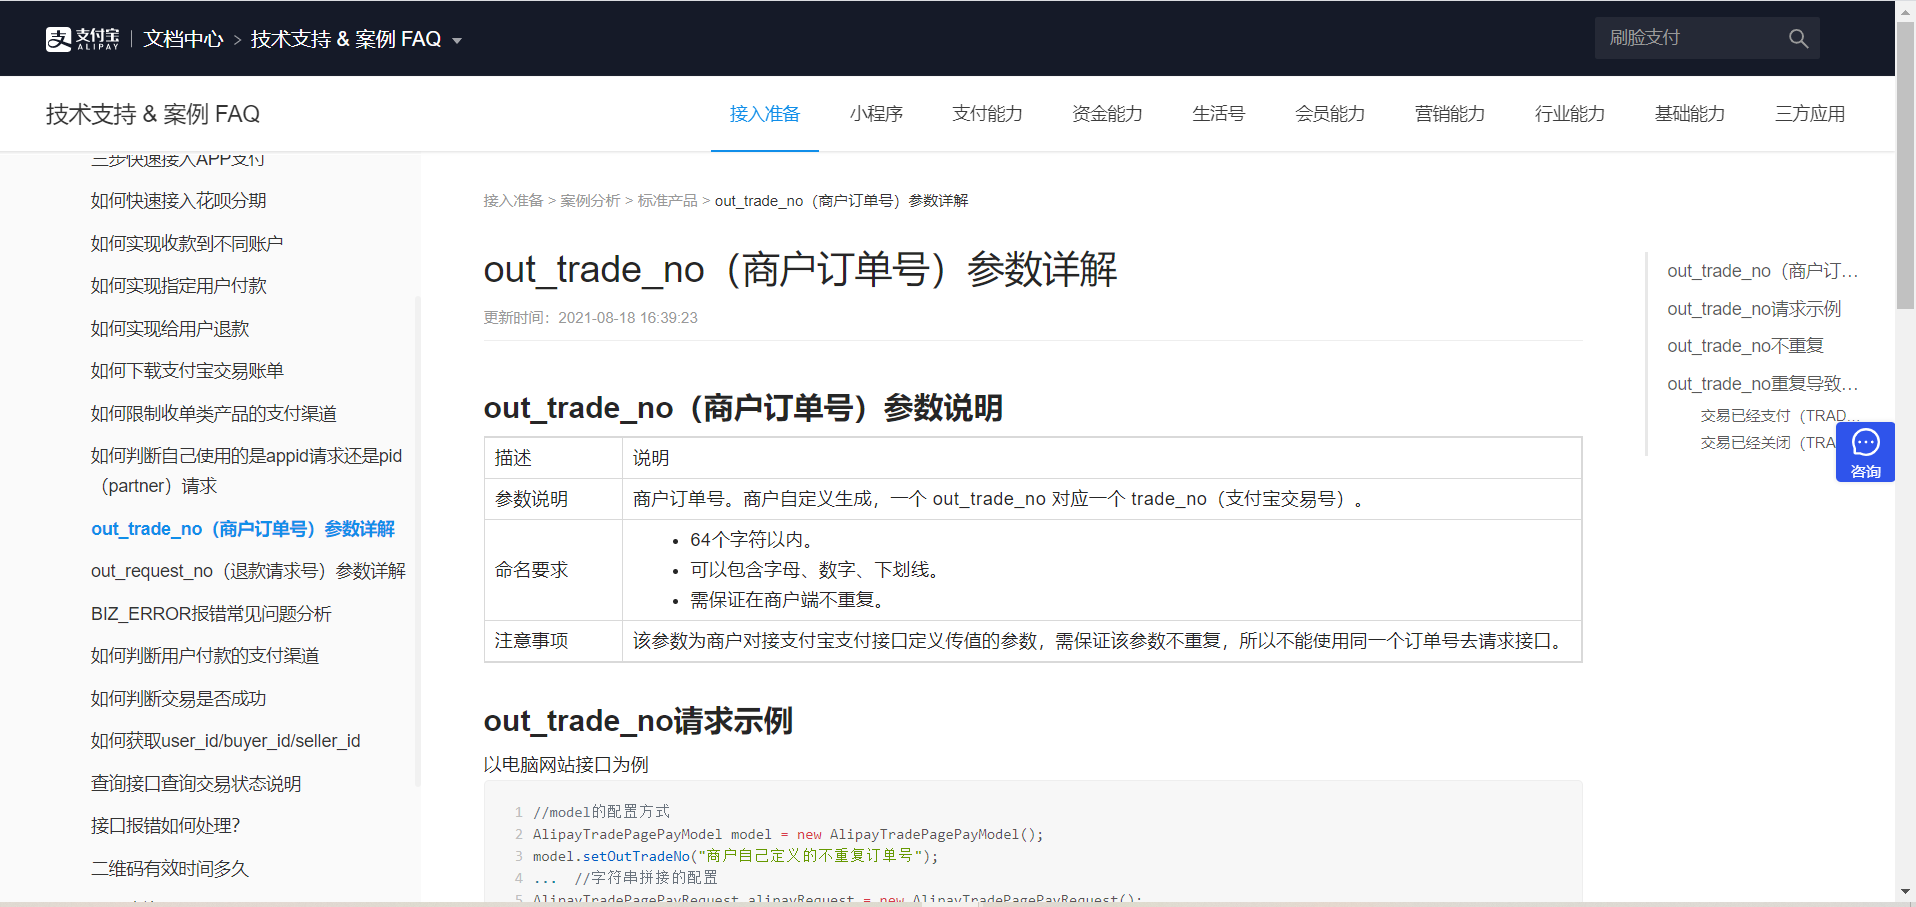Switch to the 资金能力 tab

click(x=1107, y=114)
